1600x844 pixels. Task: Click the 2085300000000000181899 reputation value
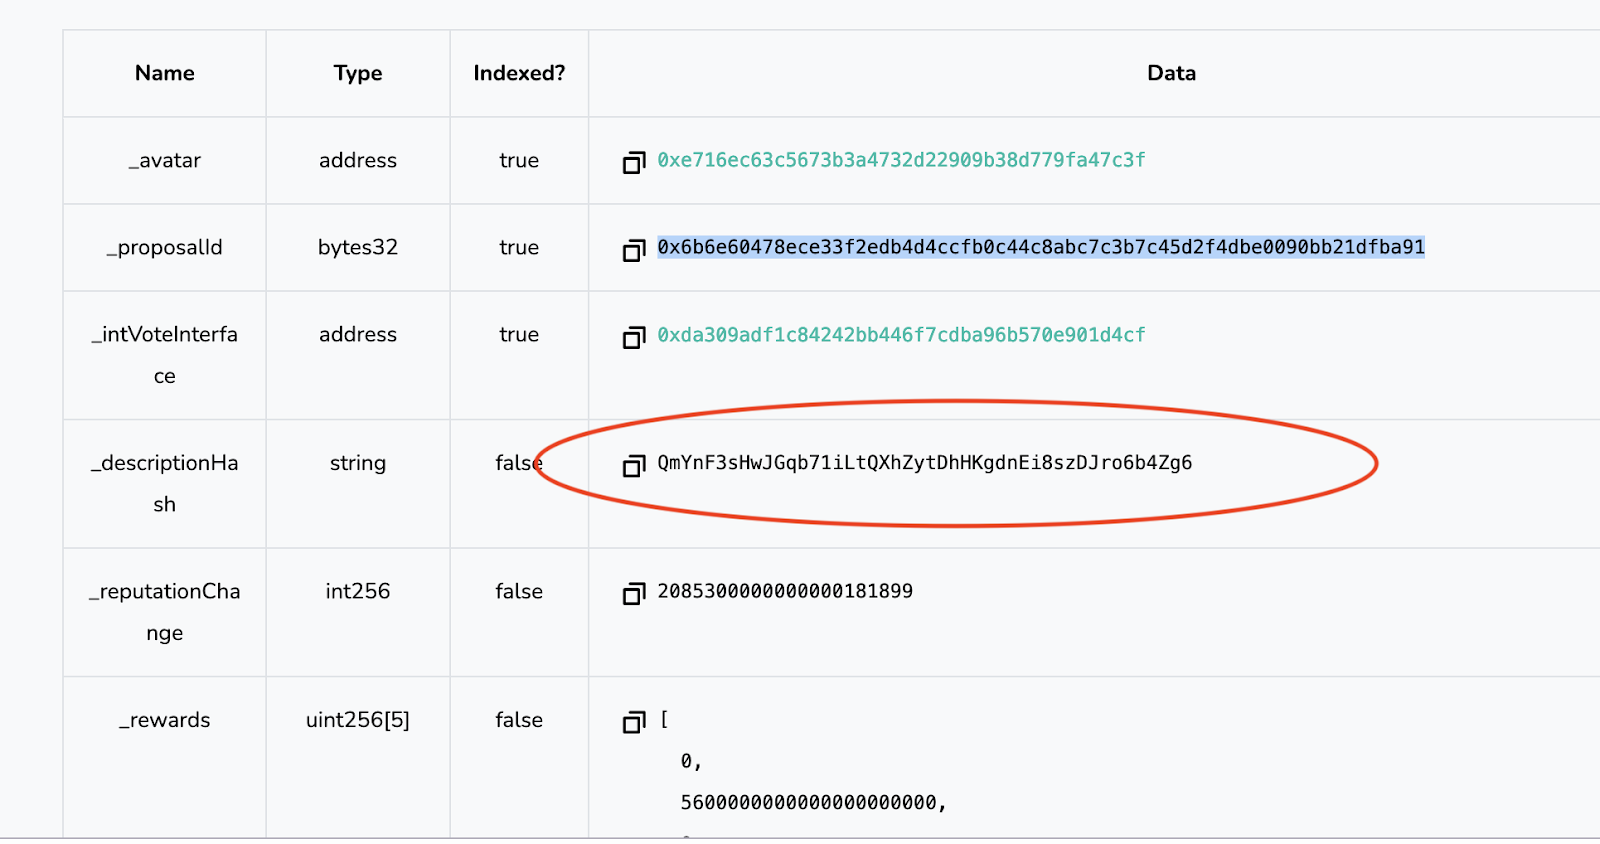pyautogui.click(x=785, y=591)
